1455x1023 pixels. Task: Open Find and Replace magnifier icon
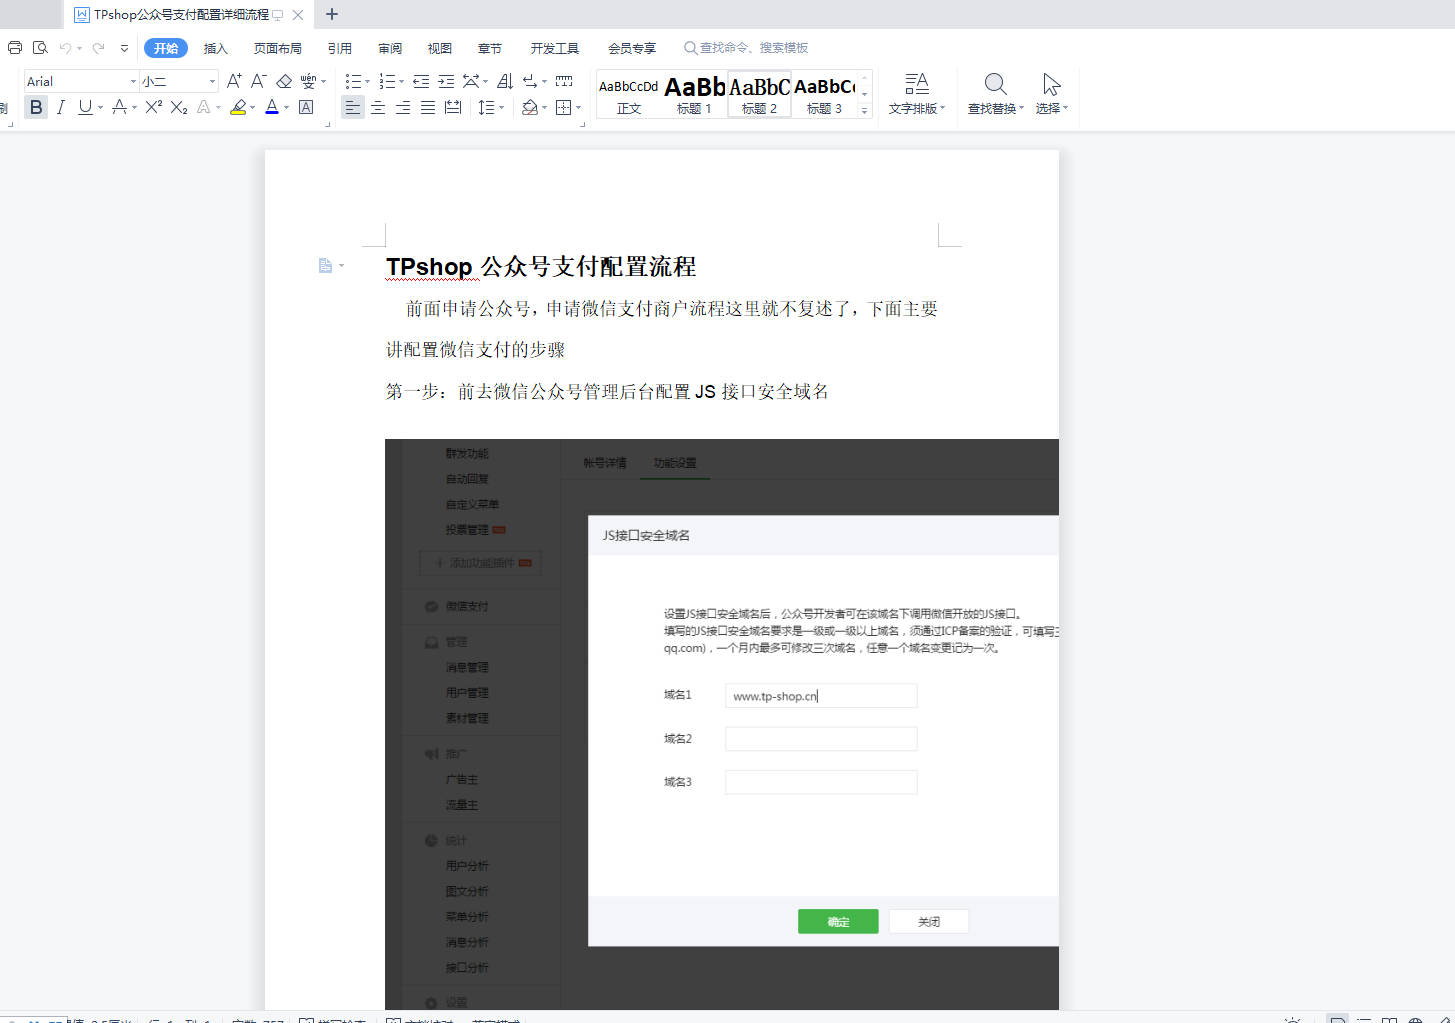995,84
